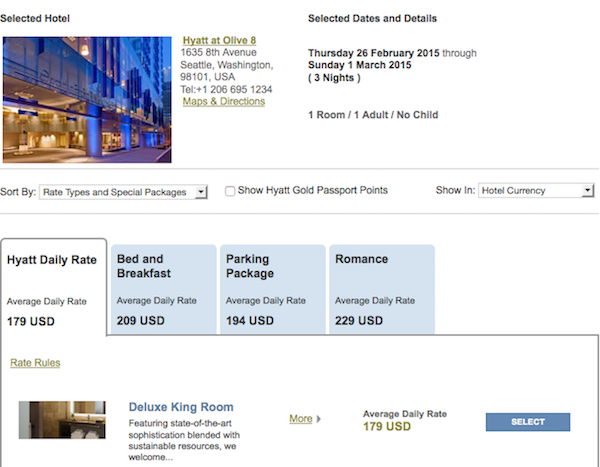Click the Deluxe King Room title

(x=181, y=407)
